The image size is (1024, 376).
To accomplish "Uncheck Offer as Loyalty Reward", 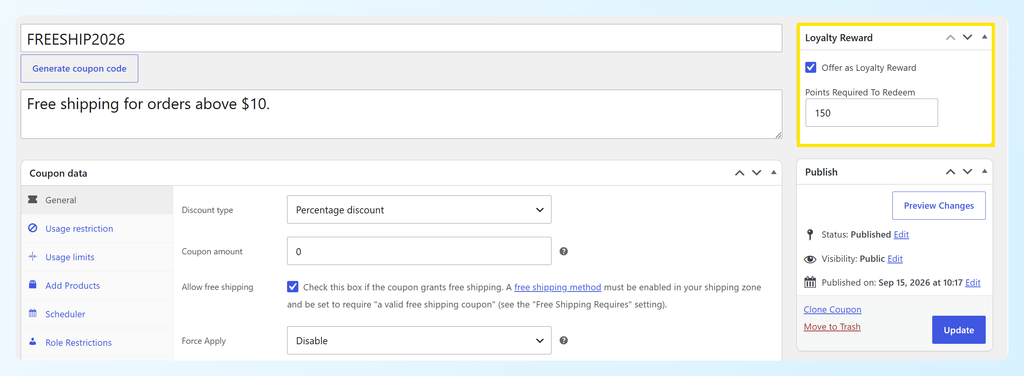I will tap(810, 67).
